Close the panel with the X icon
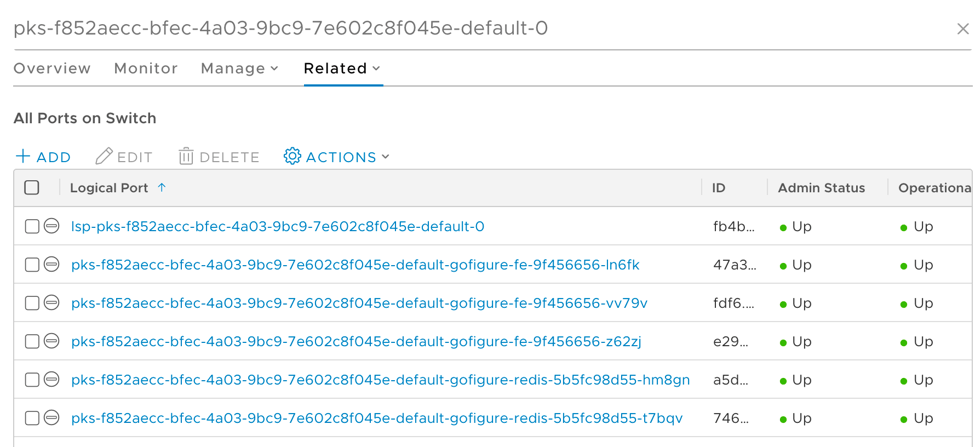The height and width of the screenshot is (447, 975). [x=962, y=29]
